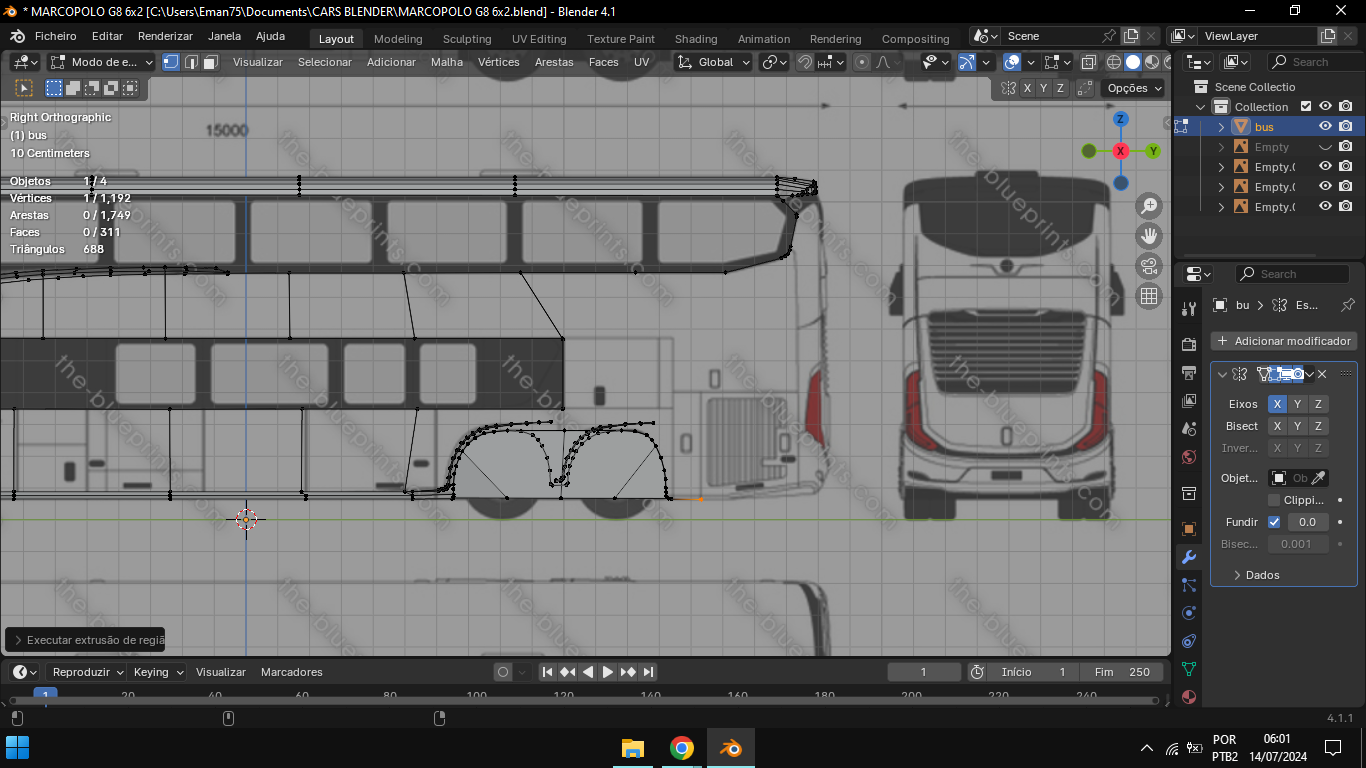Switch to face selection mode

pos(211,62)
